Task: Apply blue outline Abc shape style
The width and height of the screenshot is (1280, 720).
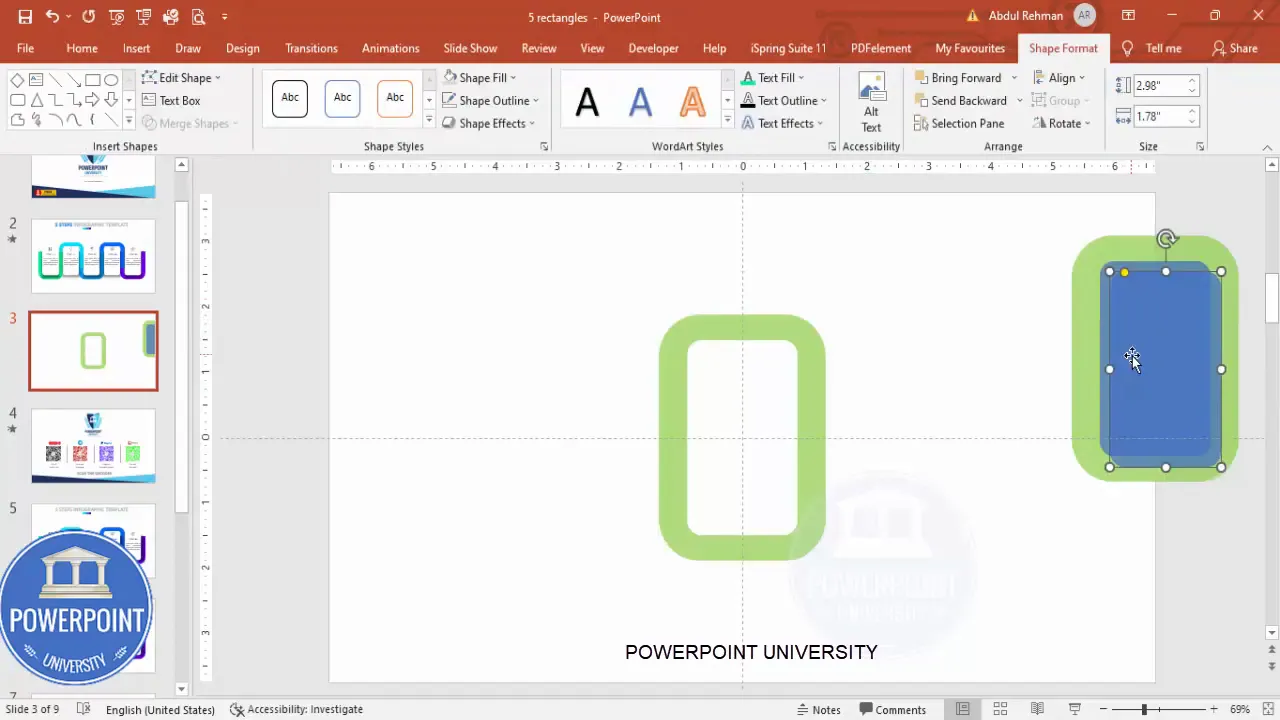Action: pyautogui.click(x=342, y=98)
